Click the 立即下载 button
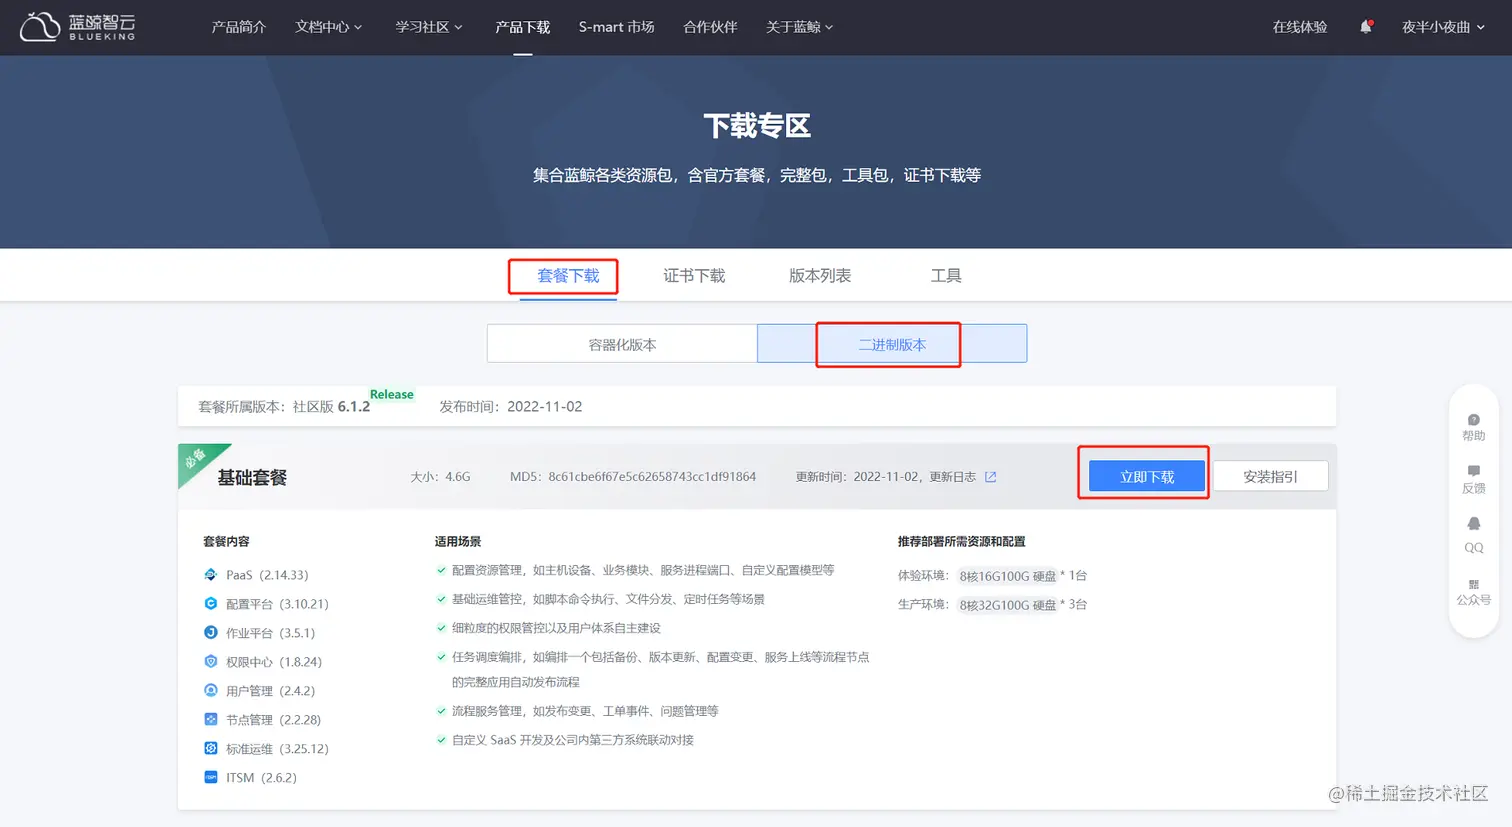 [1147, 477]
